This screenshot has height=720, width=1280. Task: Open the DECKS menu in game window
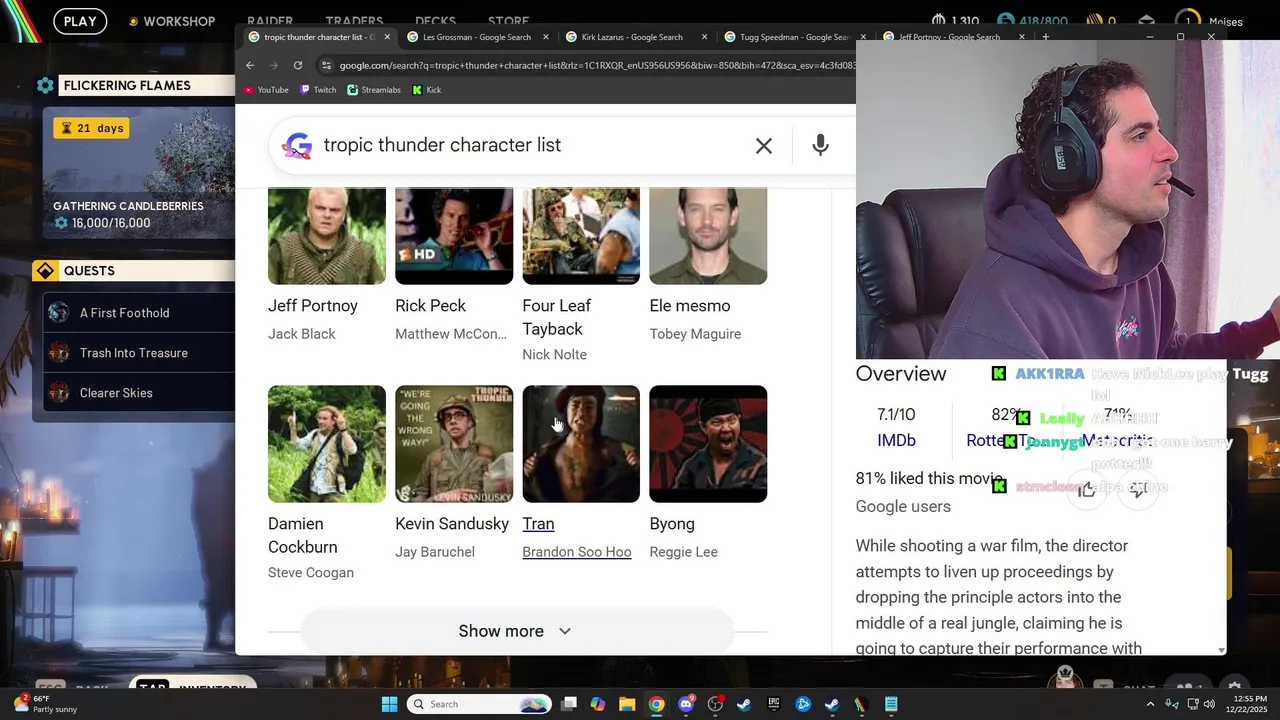coord(435,21)
